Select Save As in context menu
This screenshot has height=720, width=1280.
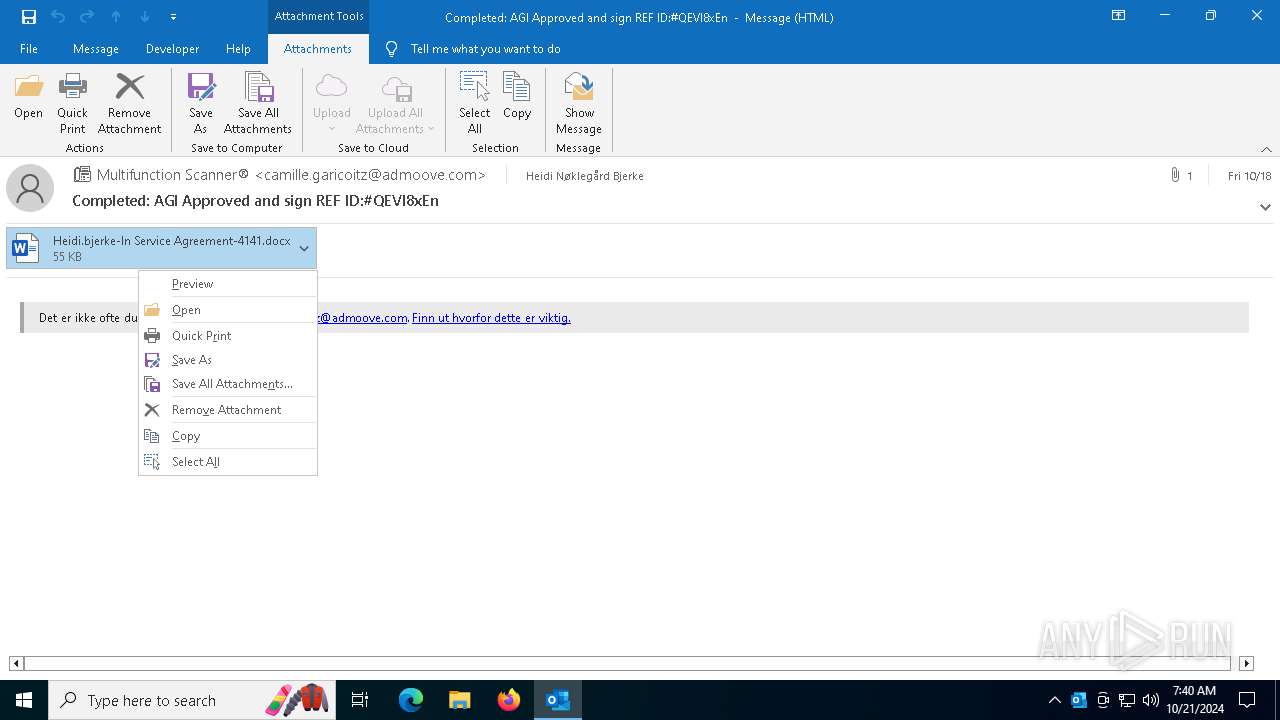coord(228,360)
